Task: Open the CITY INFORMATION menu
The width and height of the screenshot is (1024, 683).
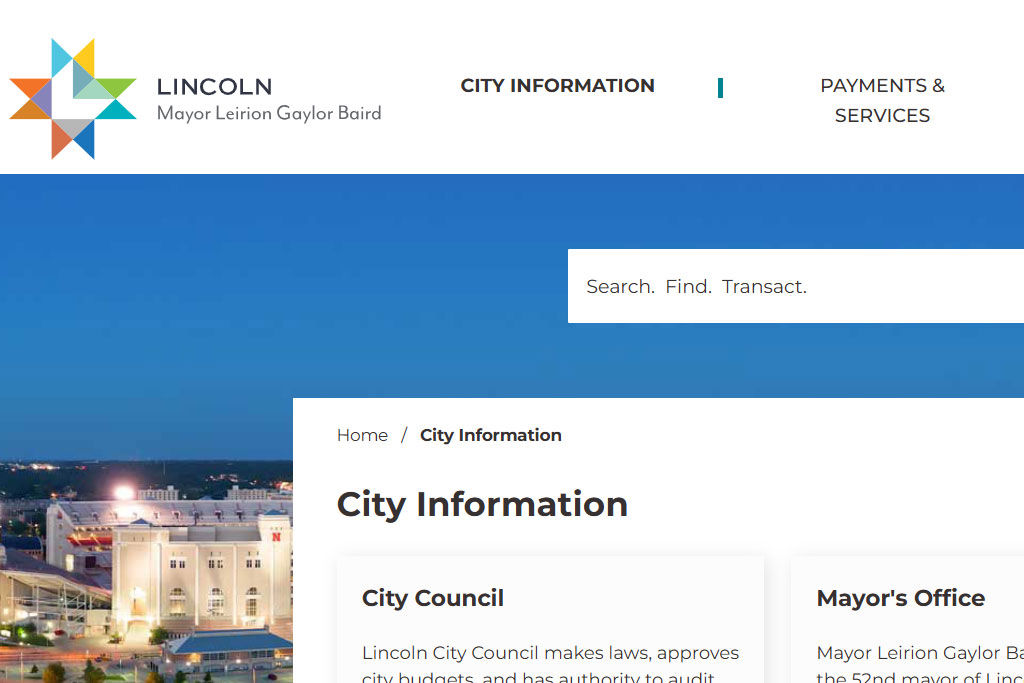Action: point(557,86)
